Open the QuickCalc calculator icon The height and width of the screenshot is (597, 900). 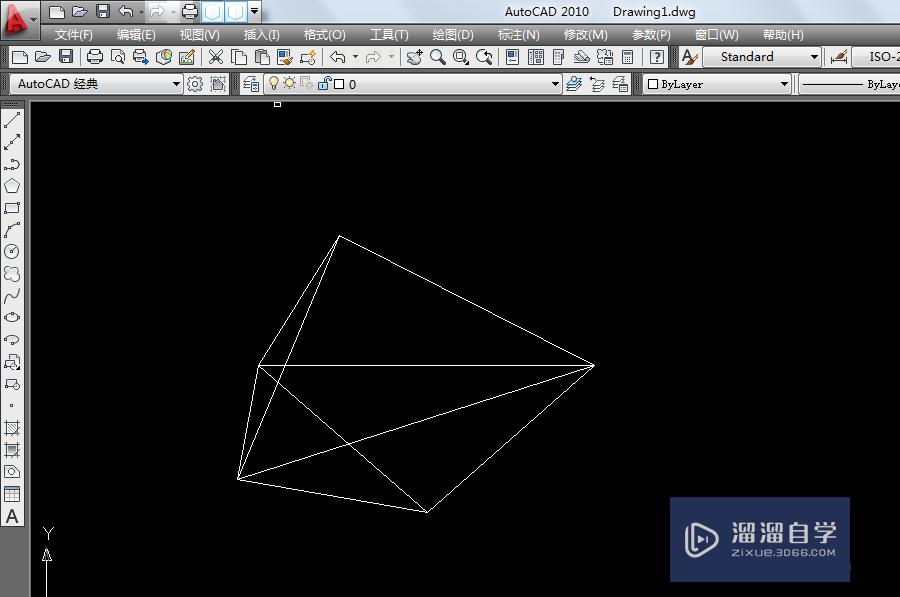(x=628, y=57)
